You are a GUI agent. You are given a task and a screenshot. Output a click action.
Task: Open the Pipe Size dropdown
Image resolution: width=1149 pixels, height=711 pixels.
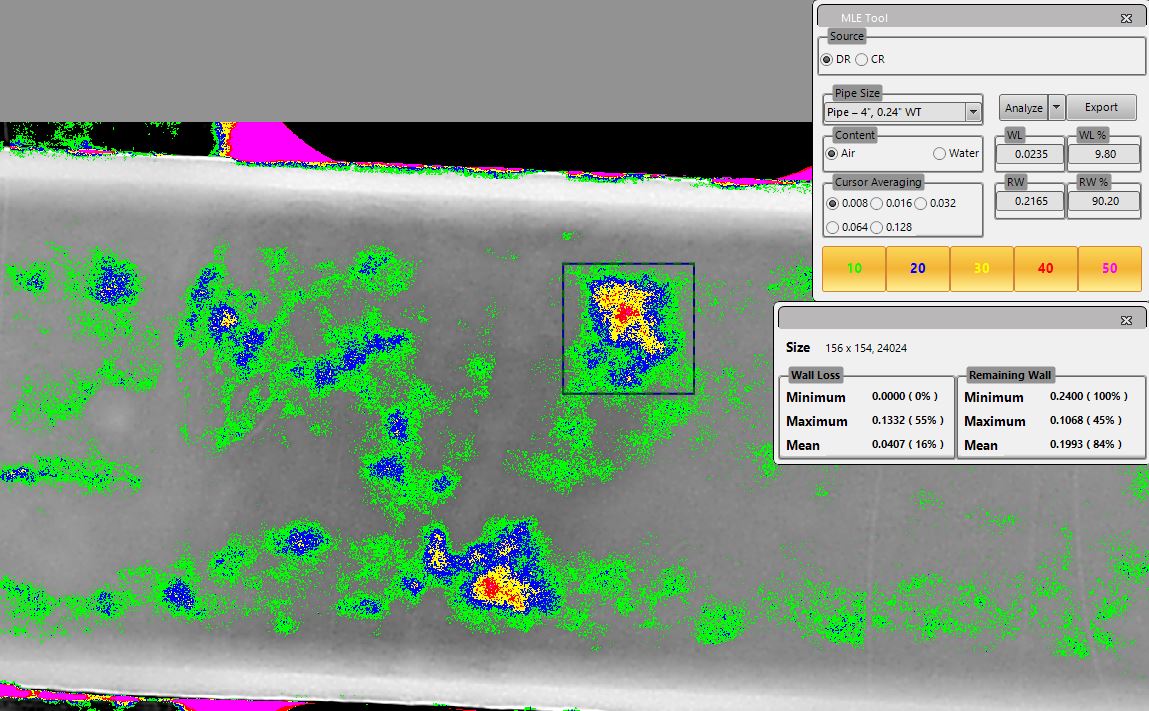[973, 112]
